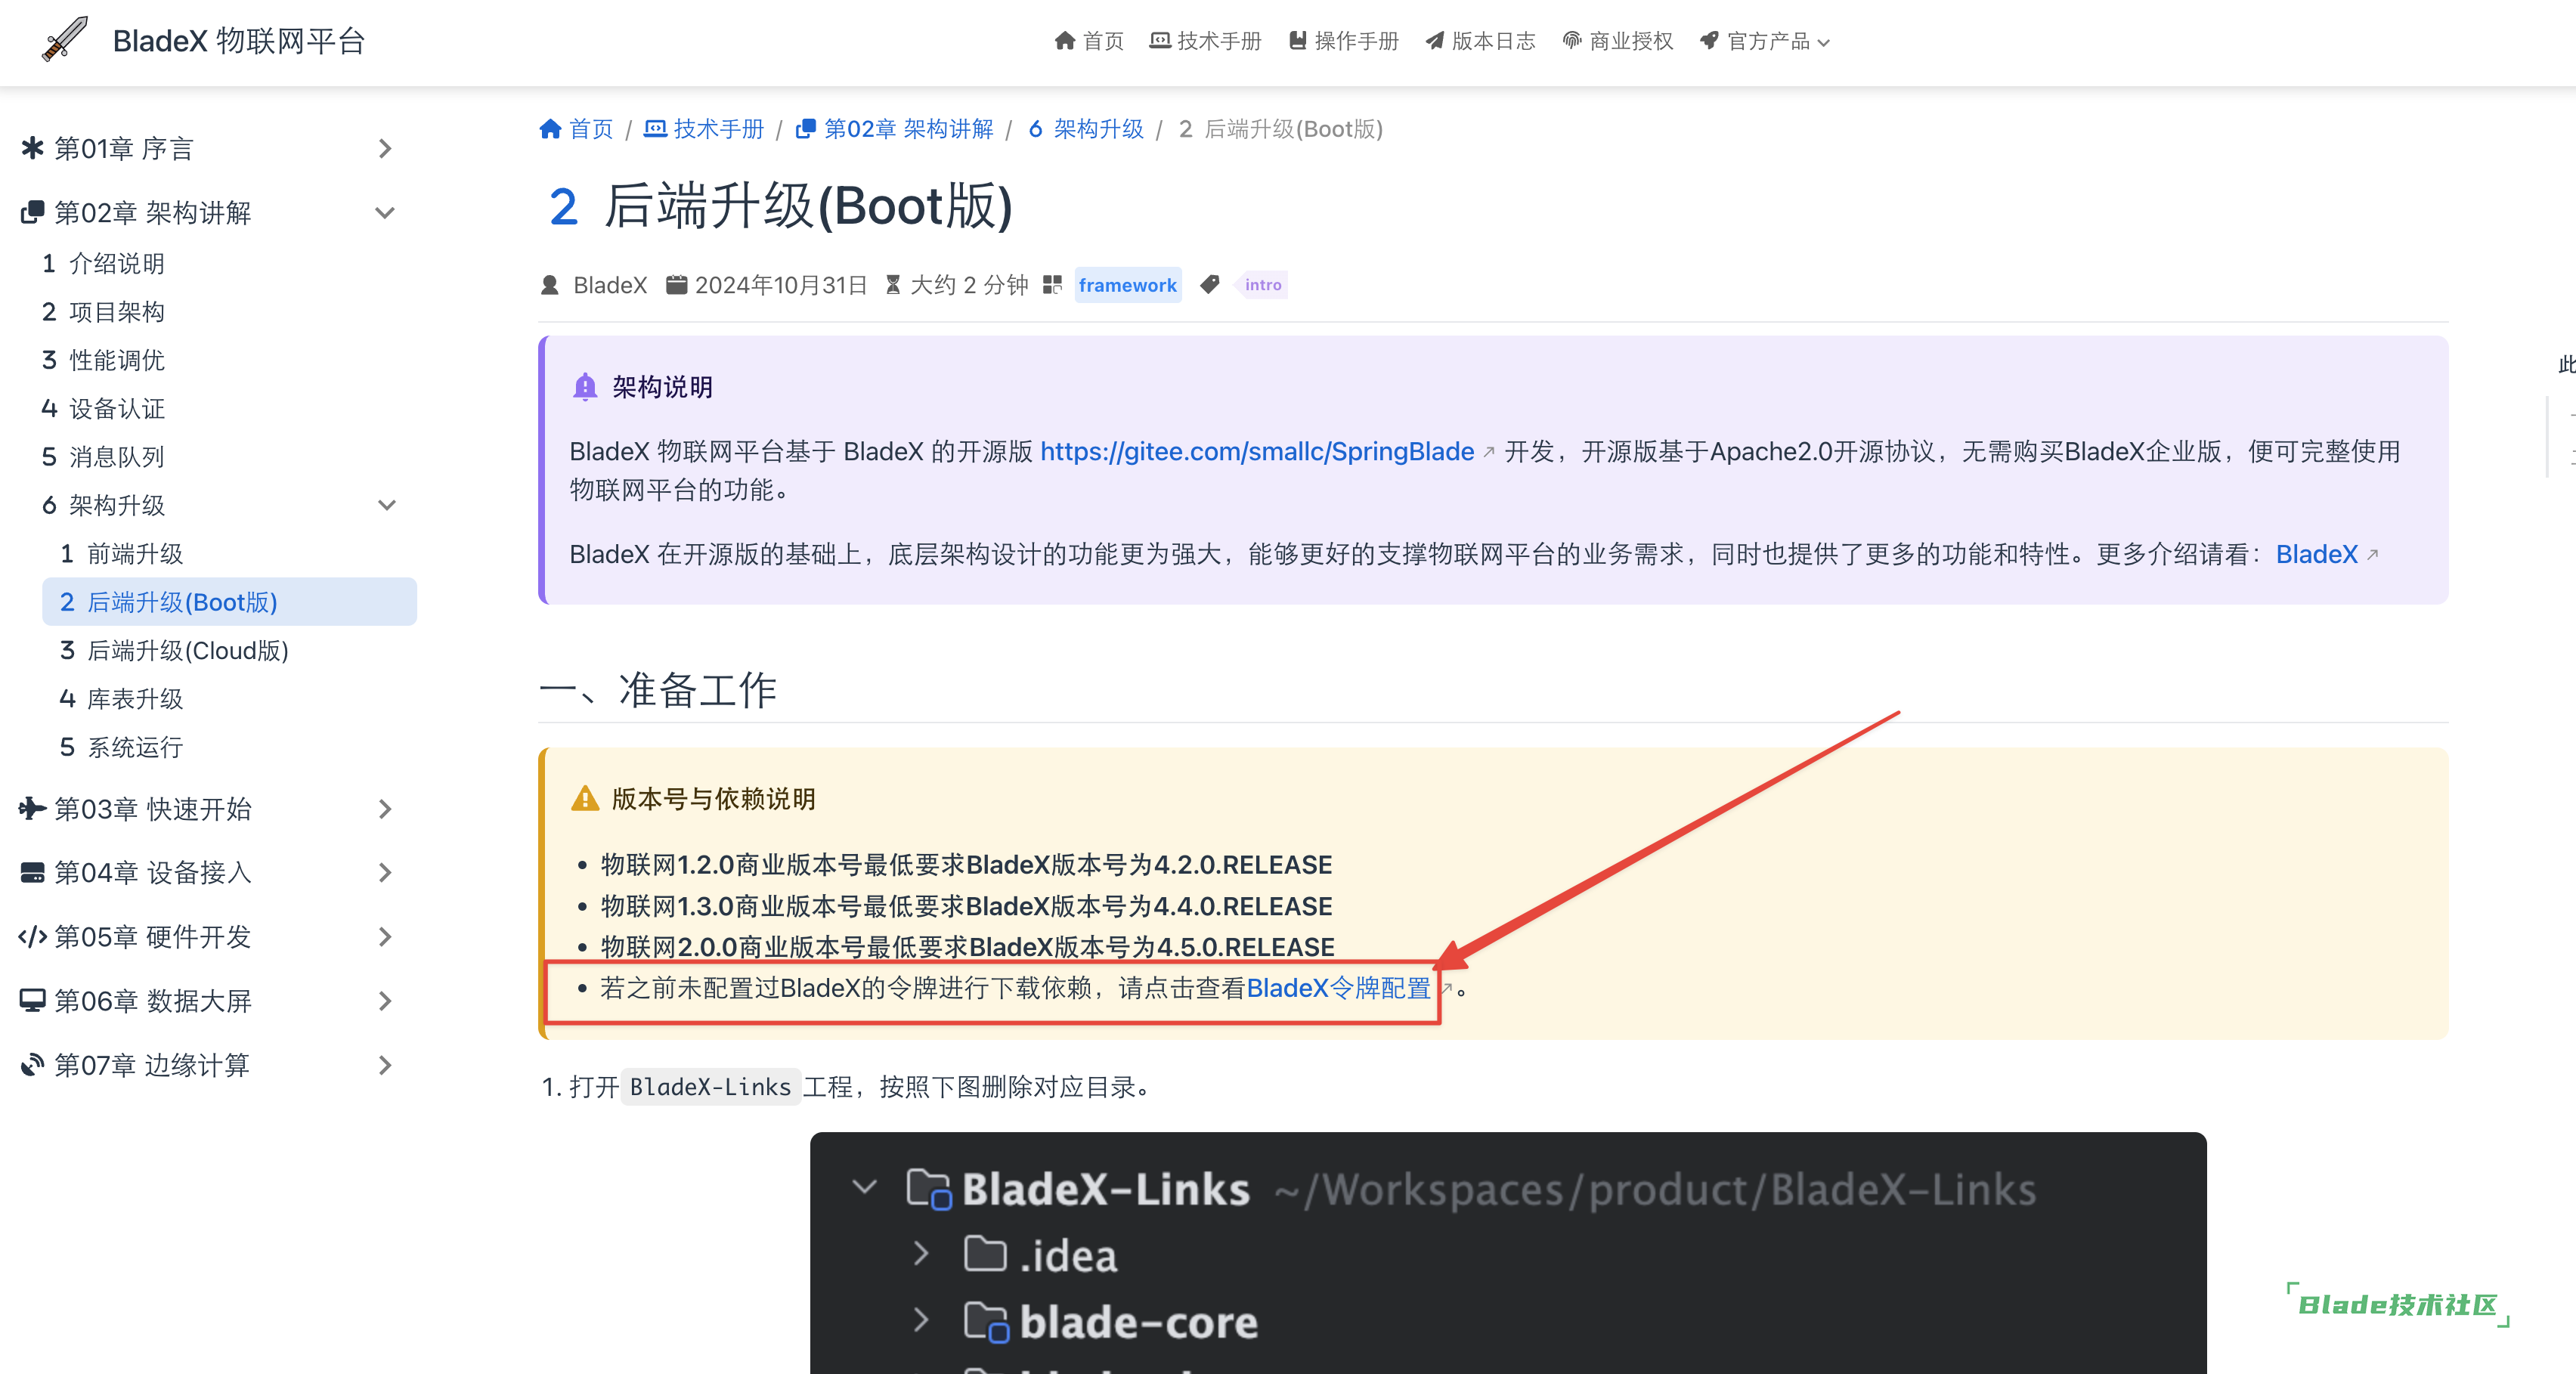Expand 第04章 设备接入 chevron

(x=386, y=873)
